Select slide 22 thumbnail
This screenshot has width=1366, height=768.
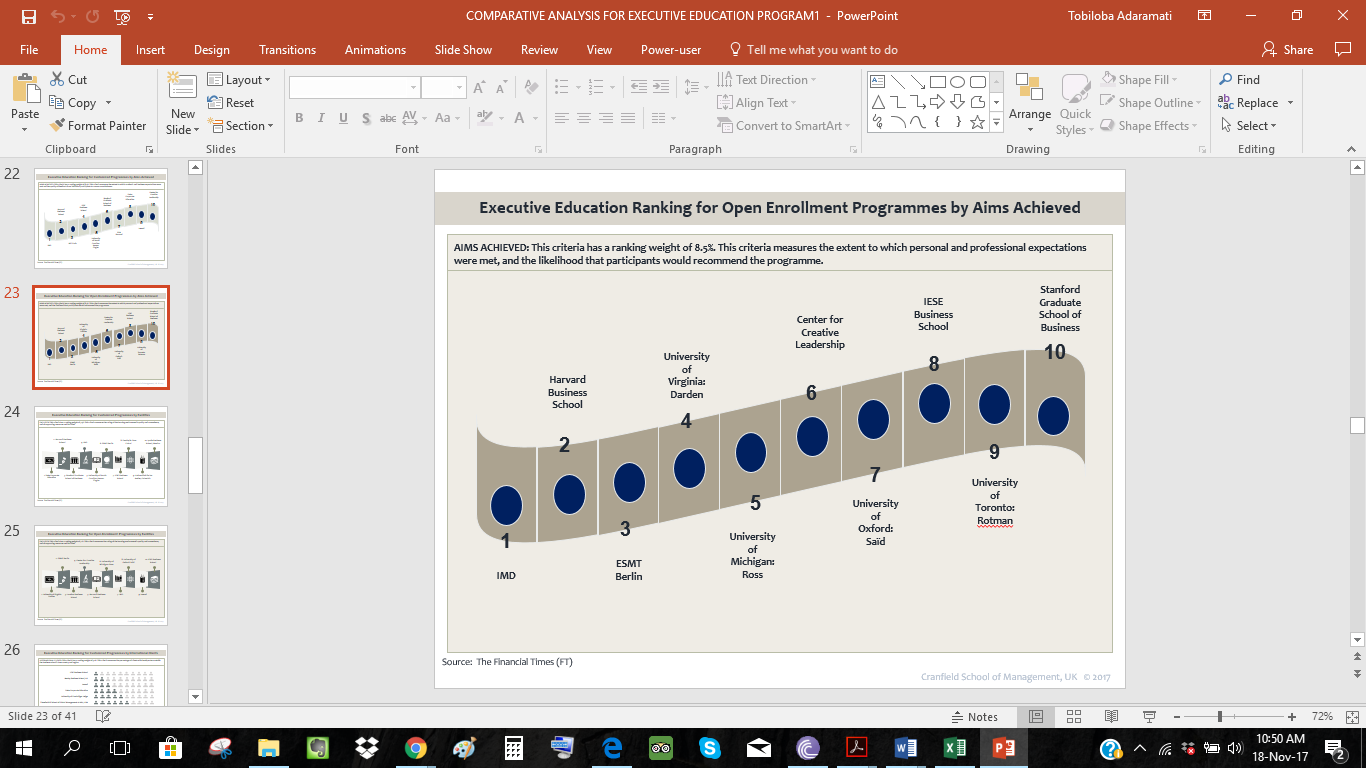[101, 218]
